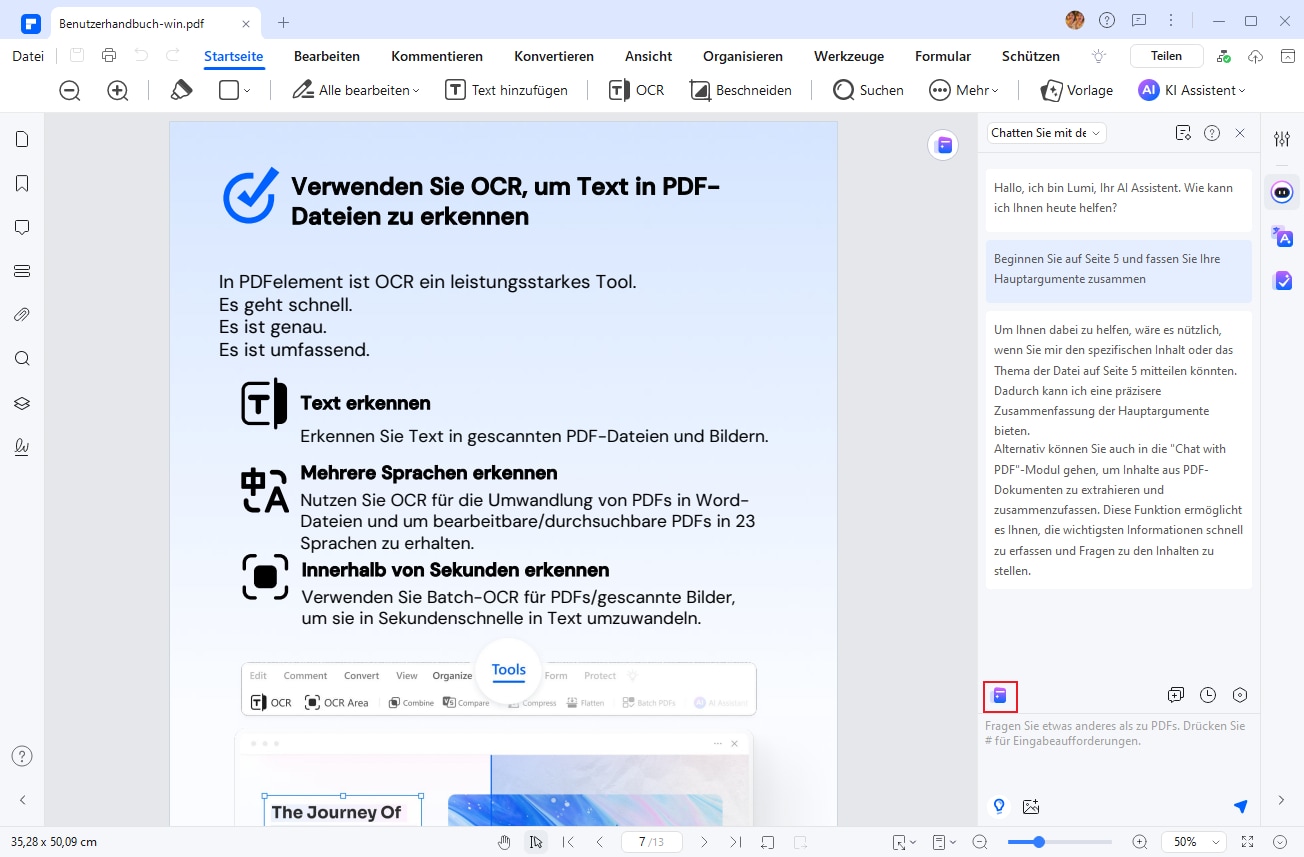Open AI settings hexagon icon
The height and width of the screenshot is (857, 1304).
tap(1240, 695)
